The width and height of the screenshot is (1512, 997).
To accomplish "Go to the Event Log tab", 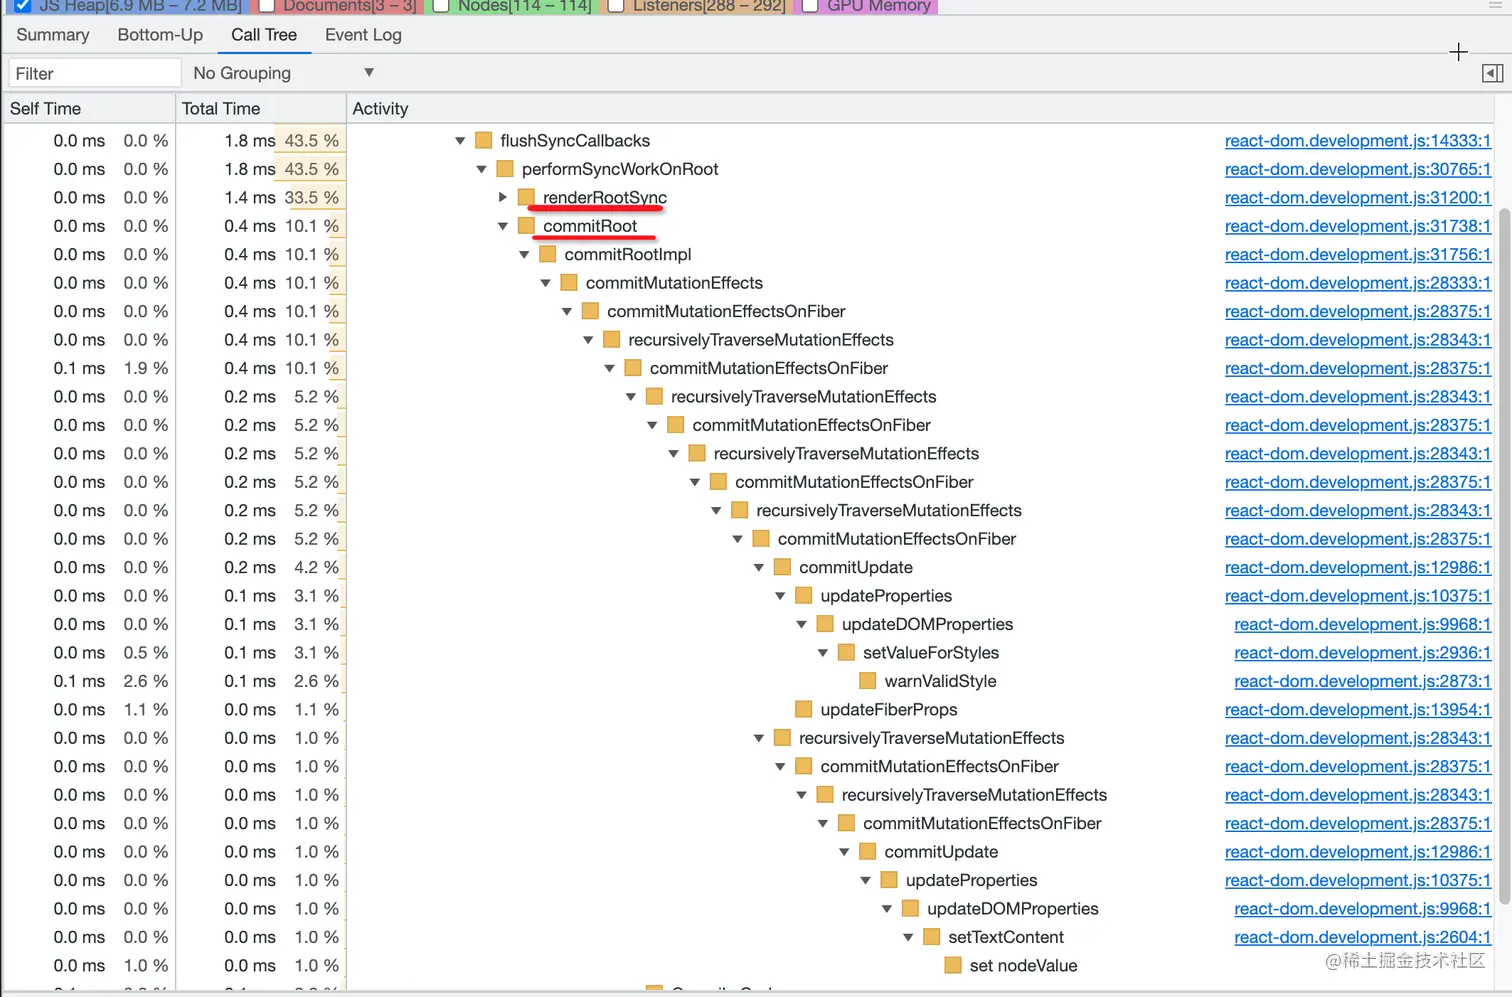I will (363, 35).
